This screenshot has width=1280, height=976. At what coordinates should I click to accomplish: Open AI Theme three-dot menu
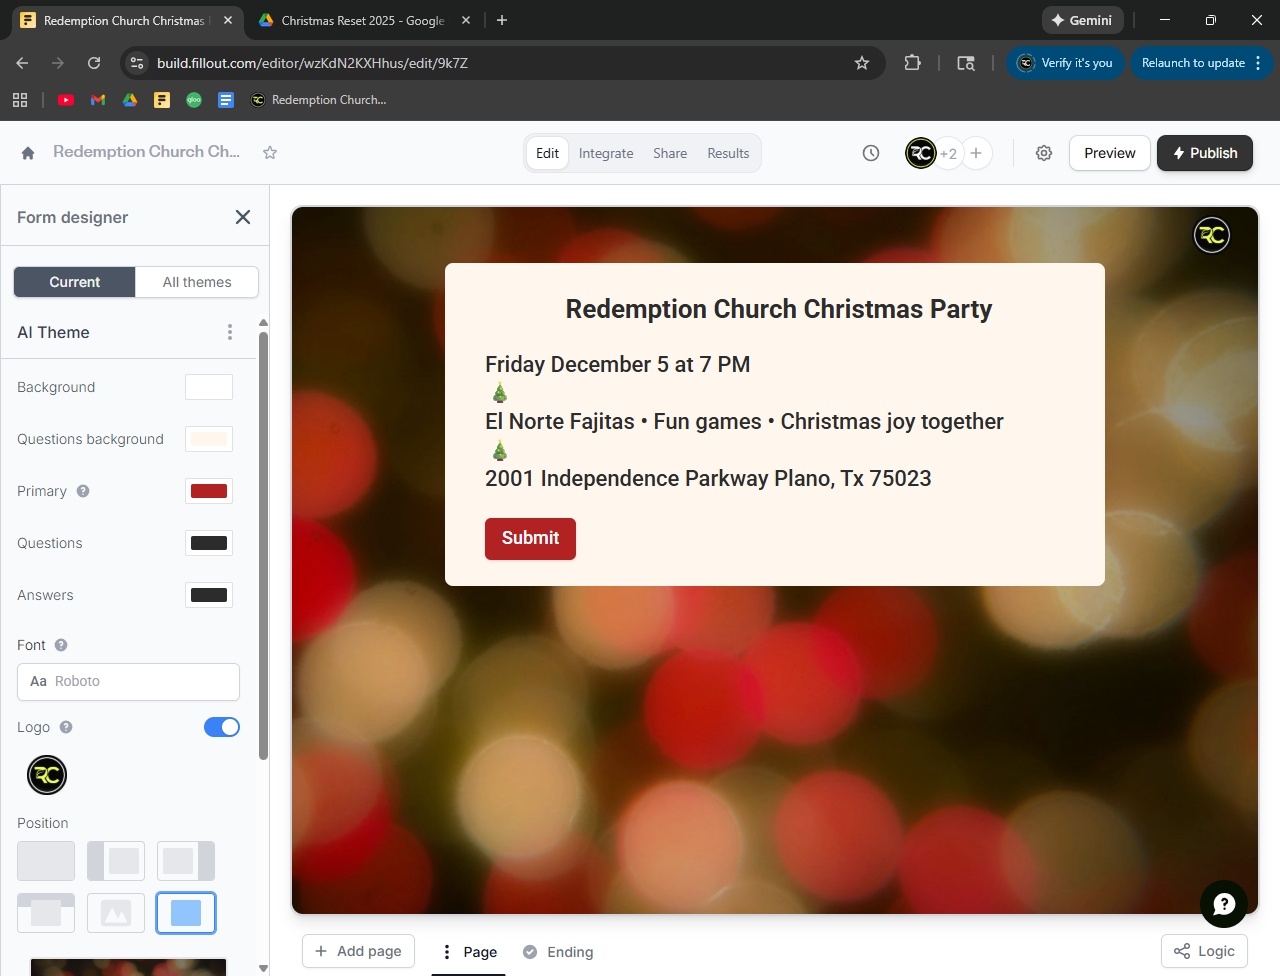point(230,332)
